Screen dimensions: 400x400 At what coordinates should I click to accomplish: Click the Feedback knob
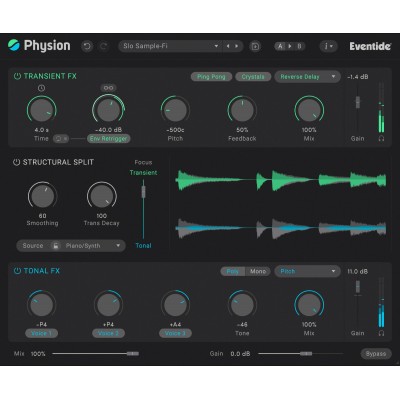coord(242,110)
